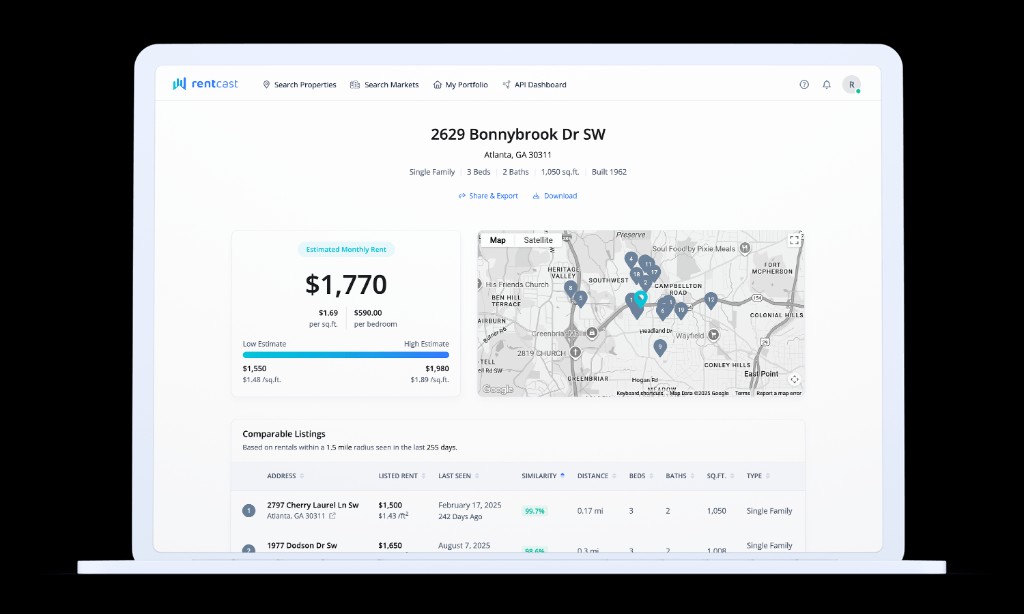Sort table by Address column
1024x614 pixels.
(x=285, y=476)
